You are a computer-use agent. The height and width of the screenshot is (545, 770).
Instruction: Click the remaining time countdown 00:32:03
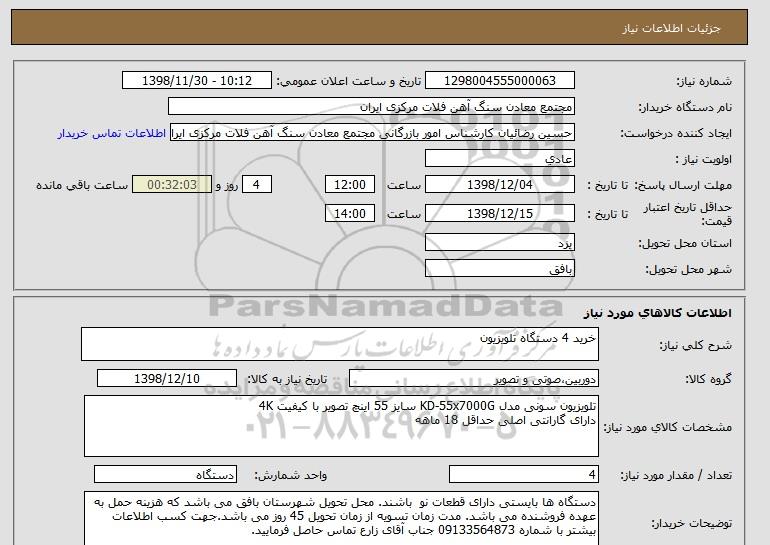coord(172,185)
